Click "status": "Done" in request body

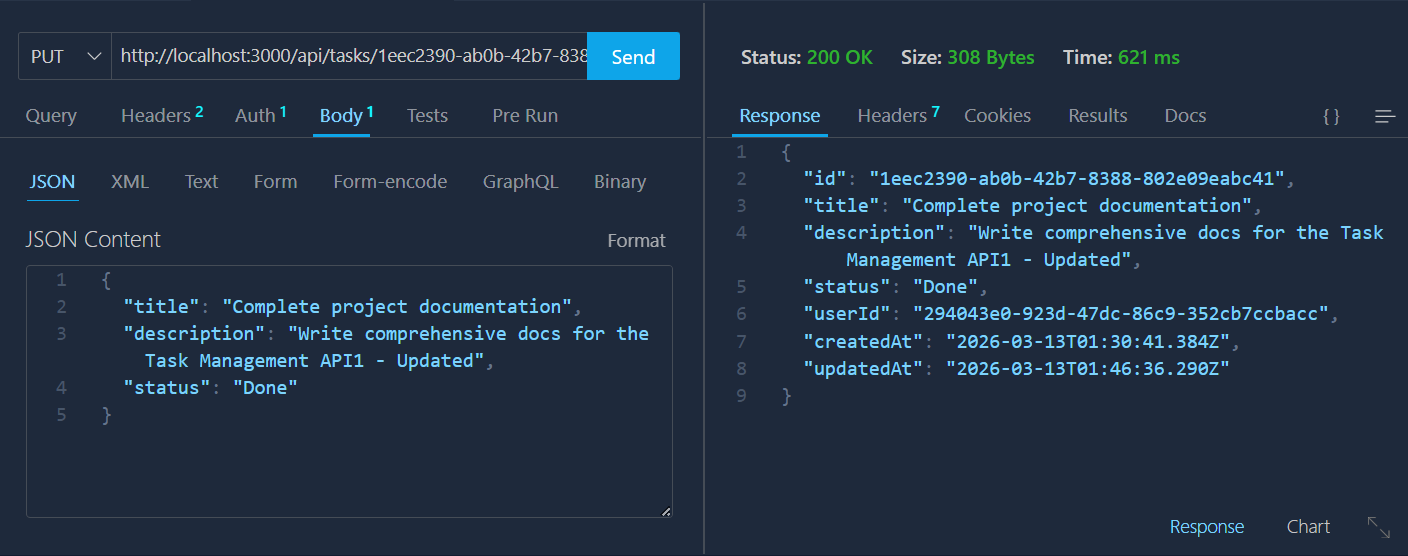211,388
